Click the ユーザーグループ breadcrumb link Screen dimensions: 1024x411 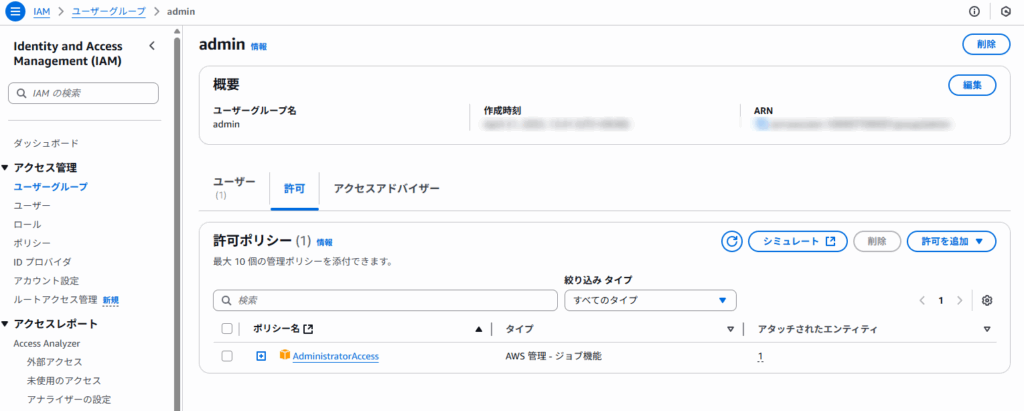(x=108, y=12)
